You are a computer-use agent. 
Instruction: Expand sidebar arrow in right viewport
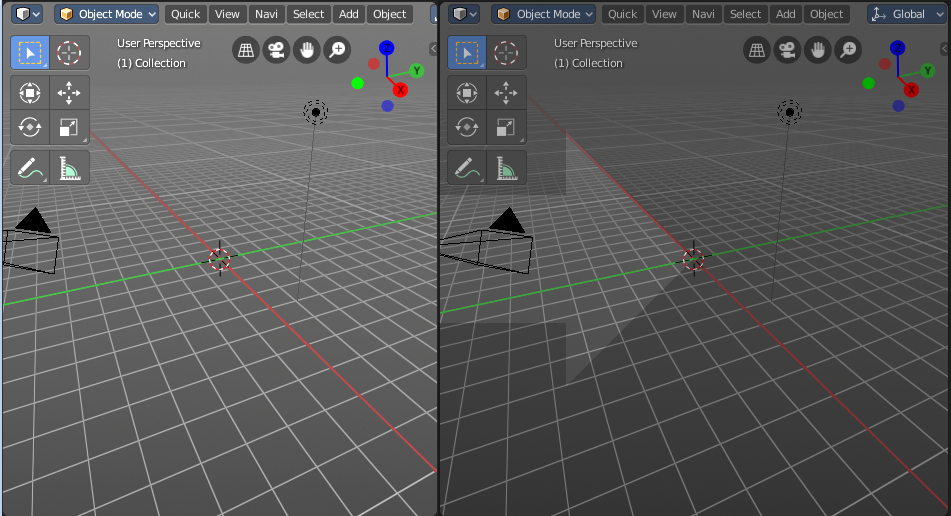tap(945, 49)
